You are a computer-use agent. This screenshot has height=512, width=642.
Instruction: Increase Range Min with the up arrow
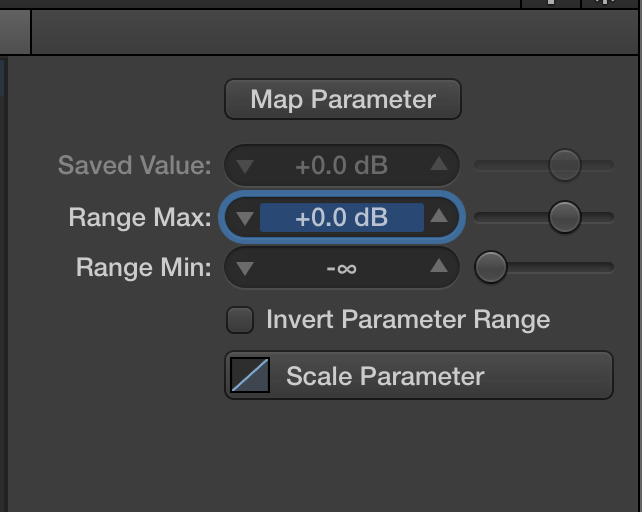point(438,267)
